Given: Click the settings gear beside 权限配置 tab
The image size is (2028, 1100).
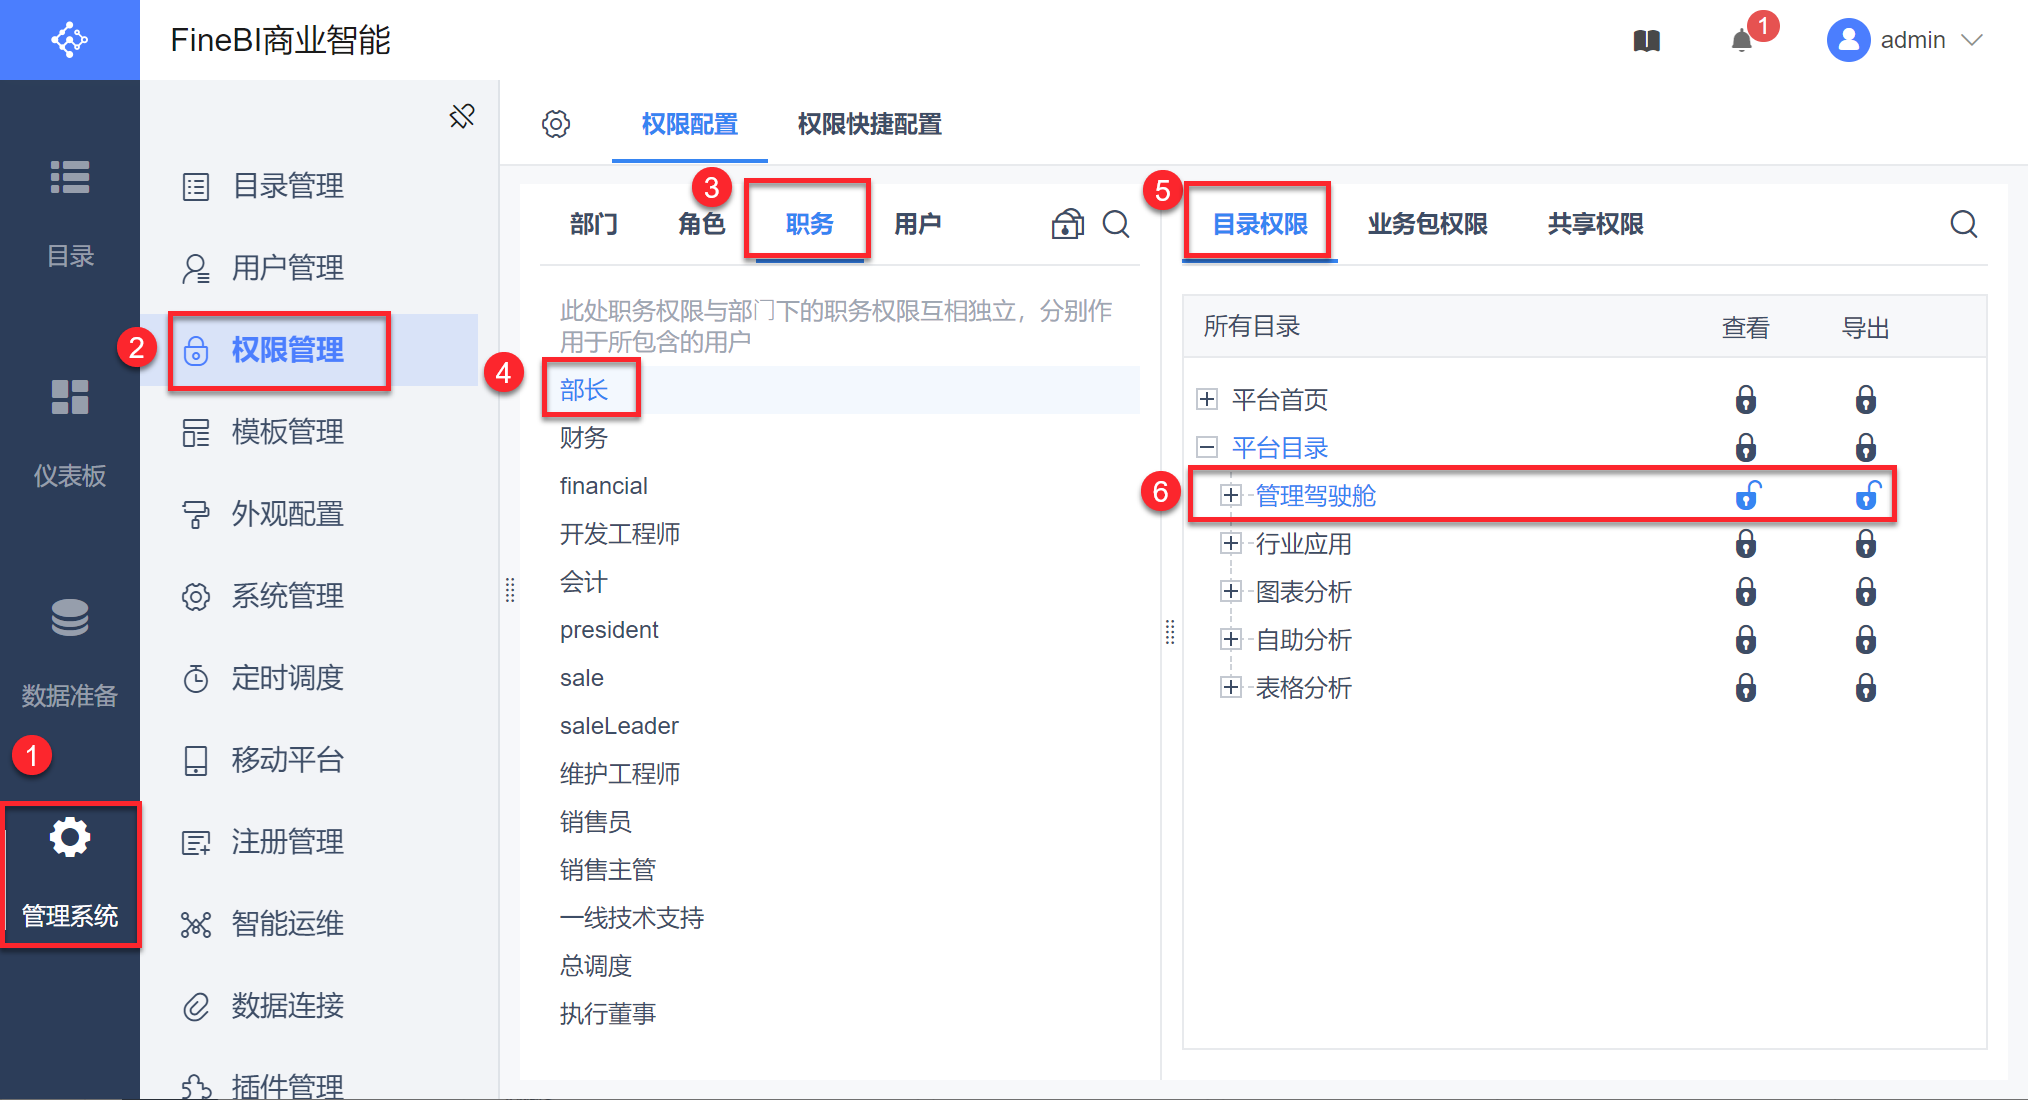Looking at the screenshot, I should tap(556, 124).
